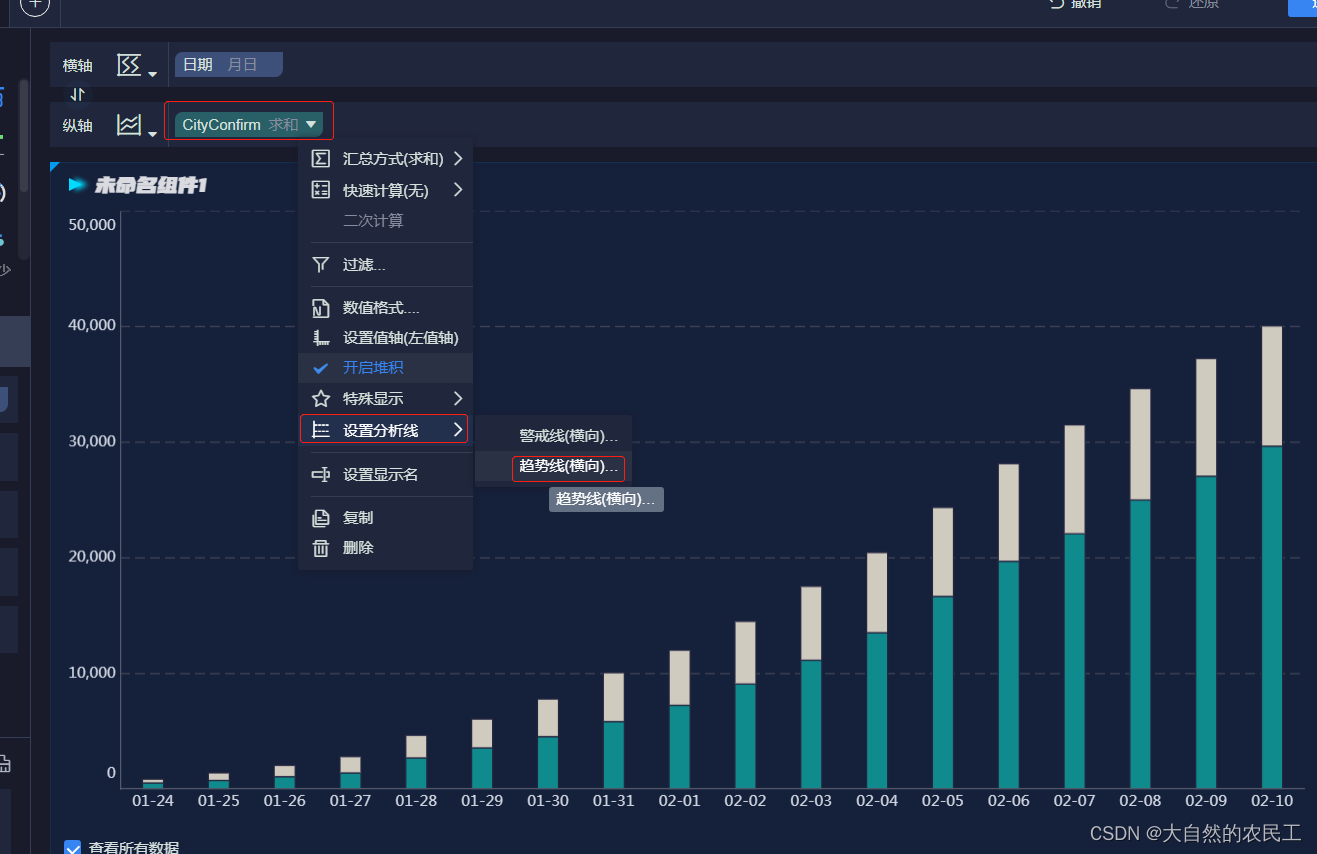Click the teal segment of the 02-10 bar
The image size is (1317, 854).
point(1272,617)
